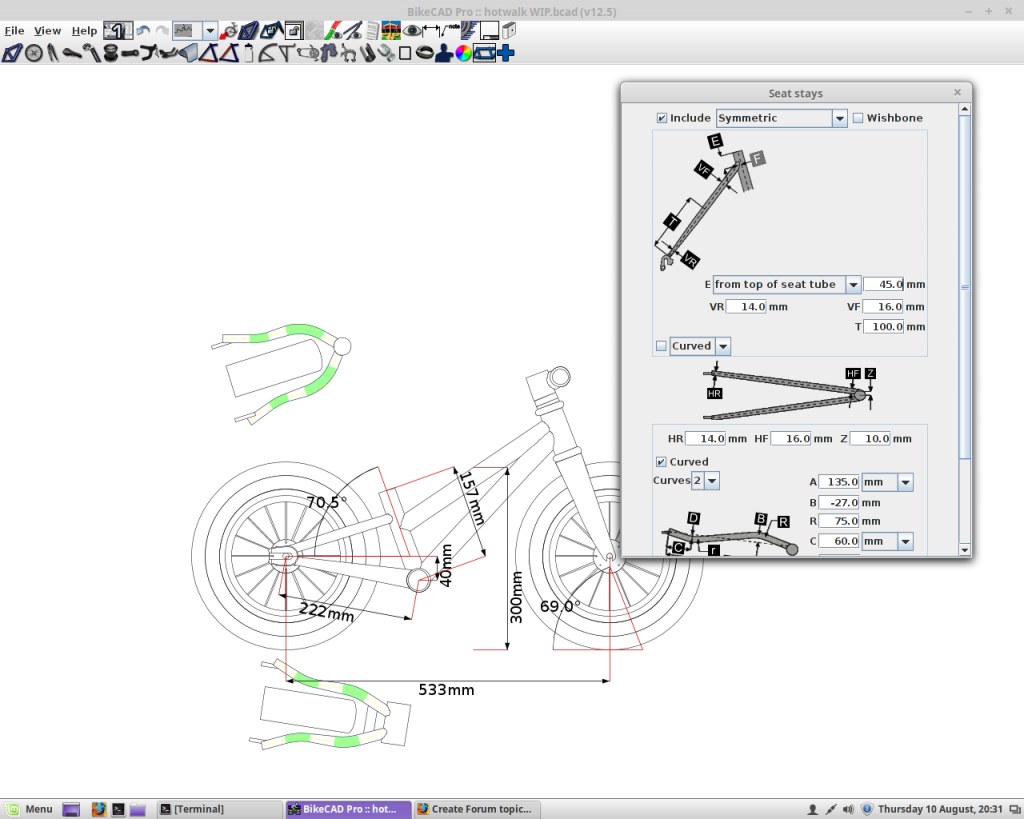
Task: Click the undo arrow icon
Action: click(x=143, y=31)
